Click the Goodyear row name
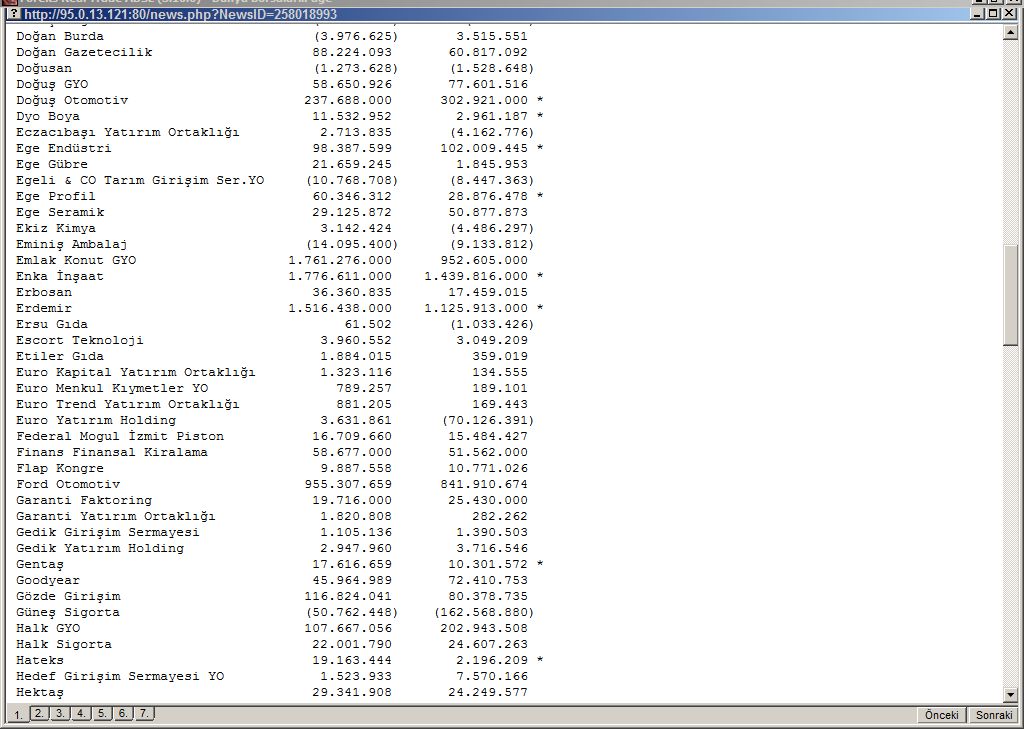This screenshot has height=729, width=1024. click(48, 581)
